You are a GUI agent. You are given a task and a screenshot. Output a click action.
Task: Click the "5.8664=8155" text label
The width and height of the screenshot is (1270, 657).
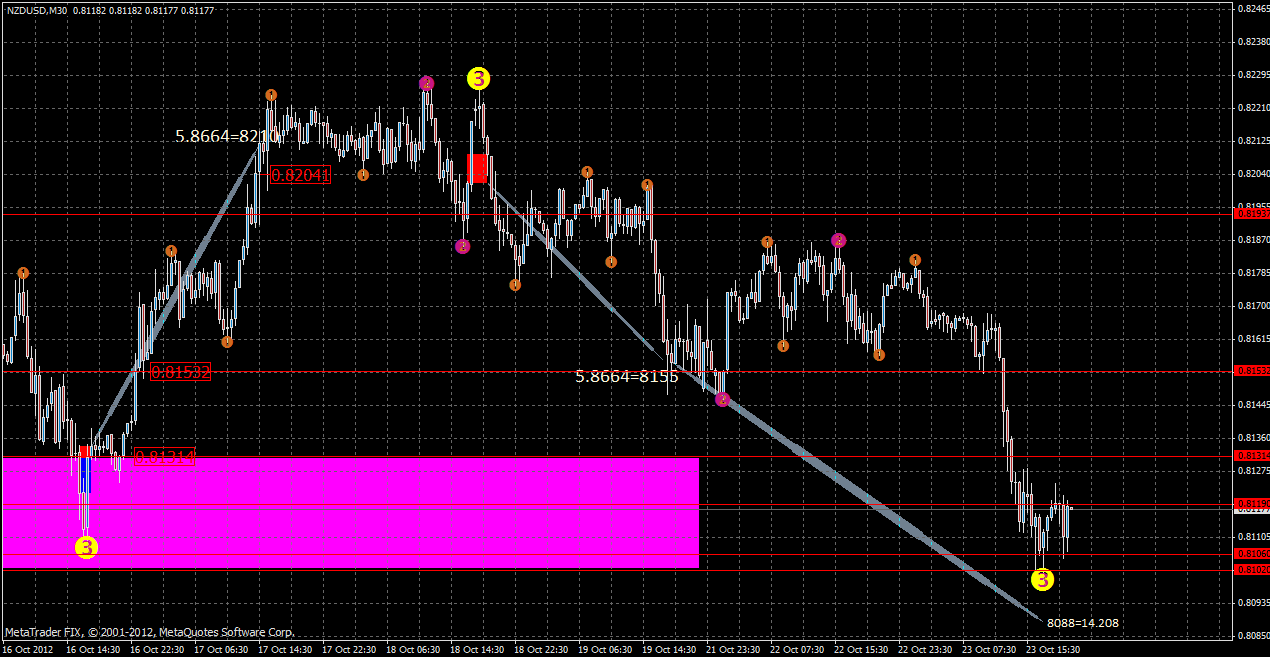(626, 378)
